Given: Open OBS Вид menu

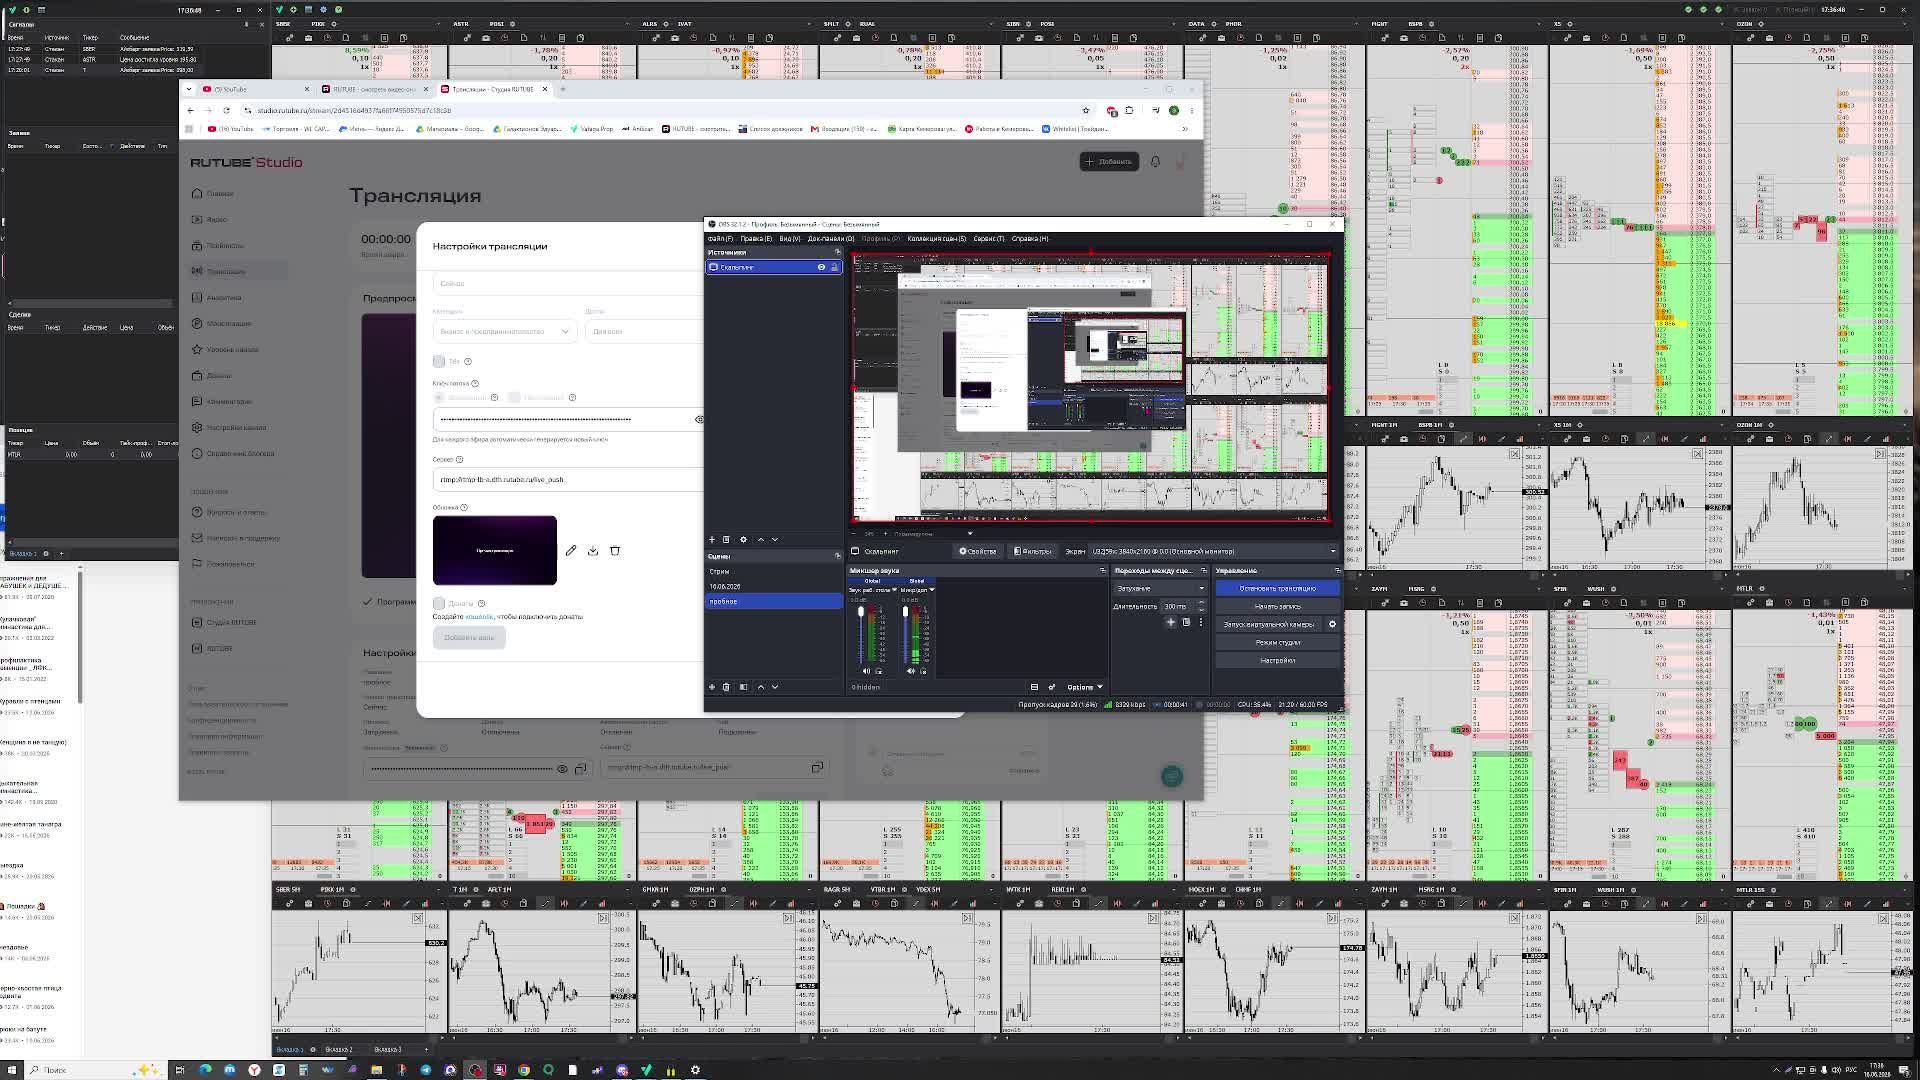Looking at the screenshot, I should tap(789, 238).
